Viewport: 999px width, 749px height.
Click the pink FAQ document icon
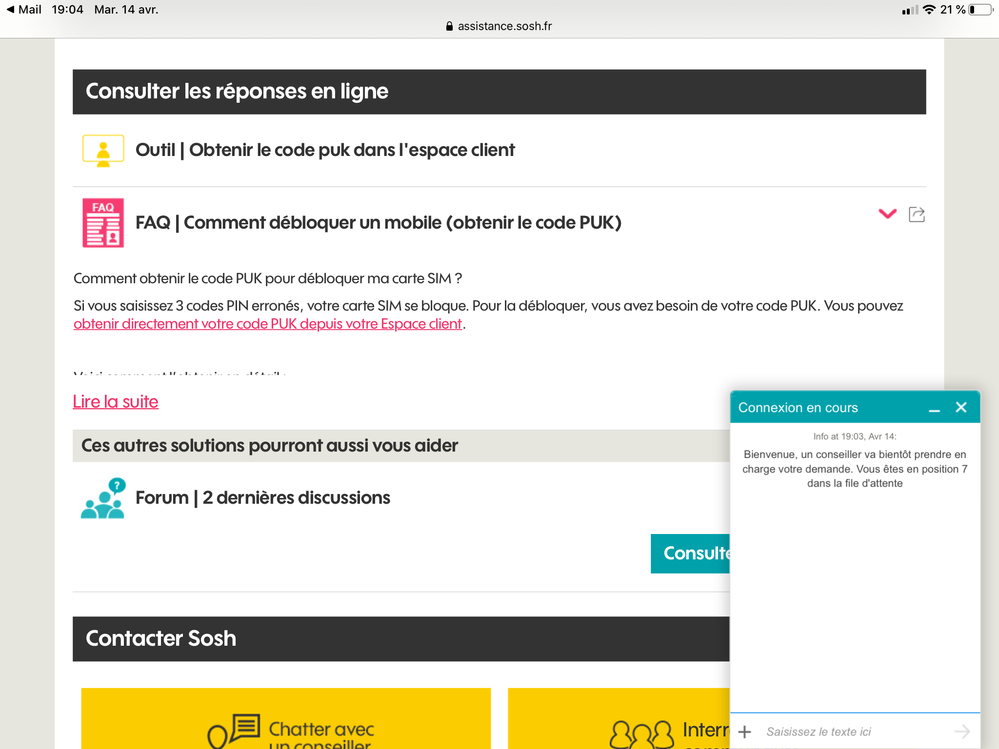pyautogui.click(x=103, y=222)
